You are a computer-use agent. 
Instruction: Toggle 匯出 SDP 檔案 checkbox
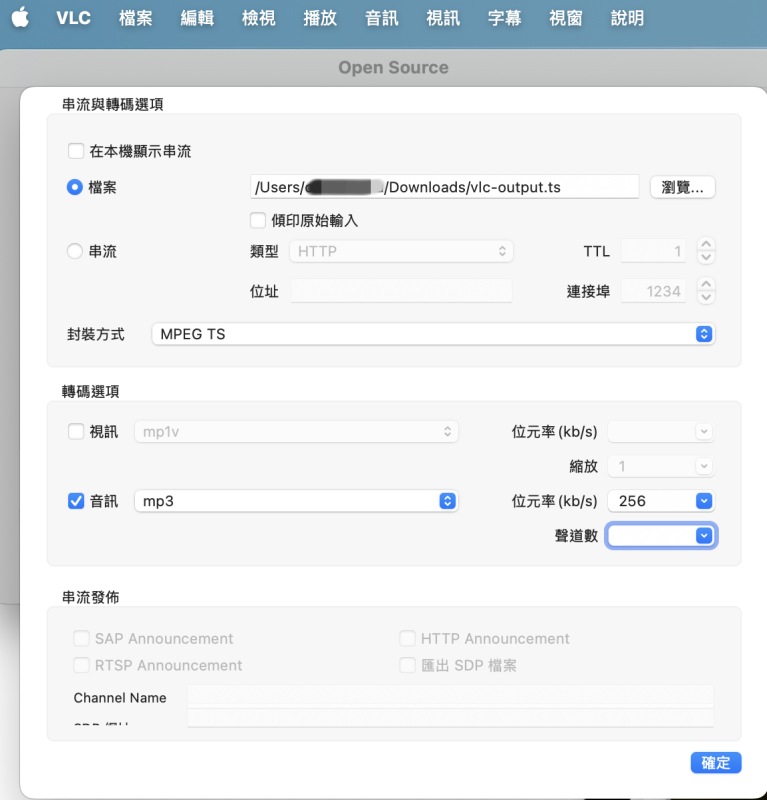[x=407, y=665]
